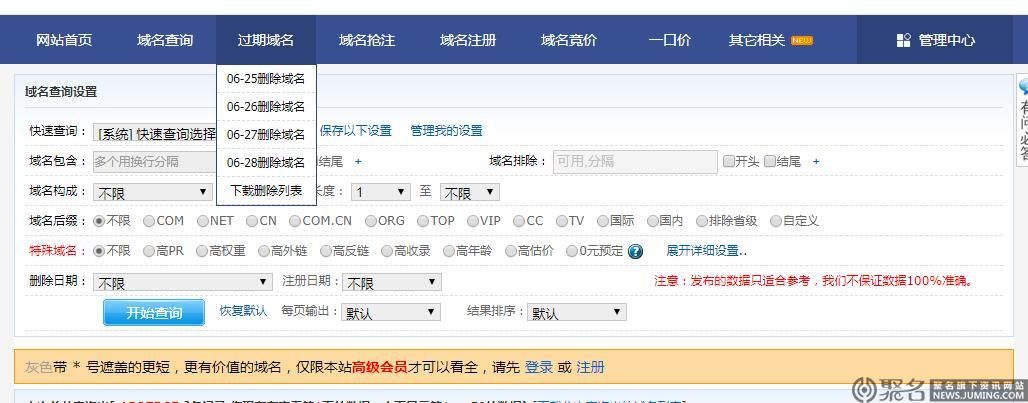Click plus sign after 域名排除 checkboxes
Image resolution: width=1028 pixels, height=403 pixels.
coord(816,161)
